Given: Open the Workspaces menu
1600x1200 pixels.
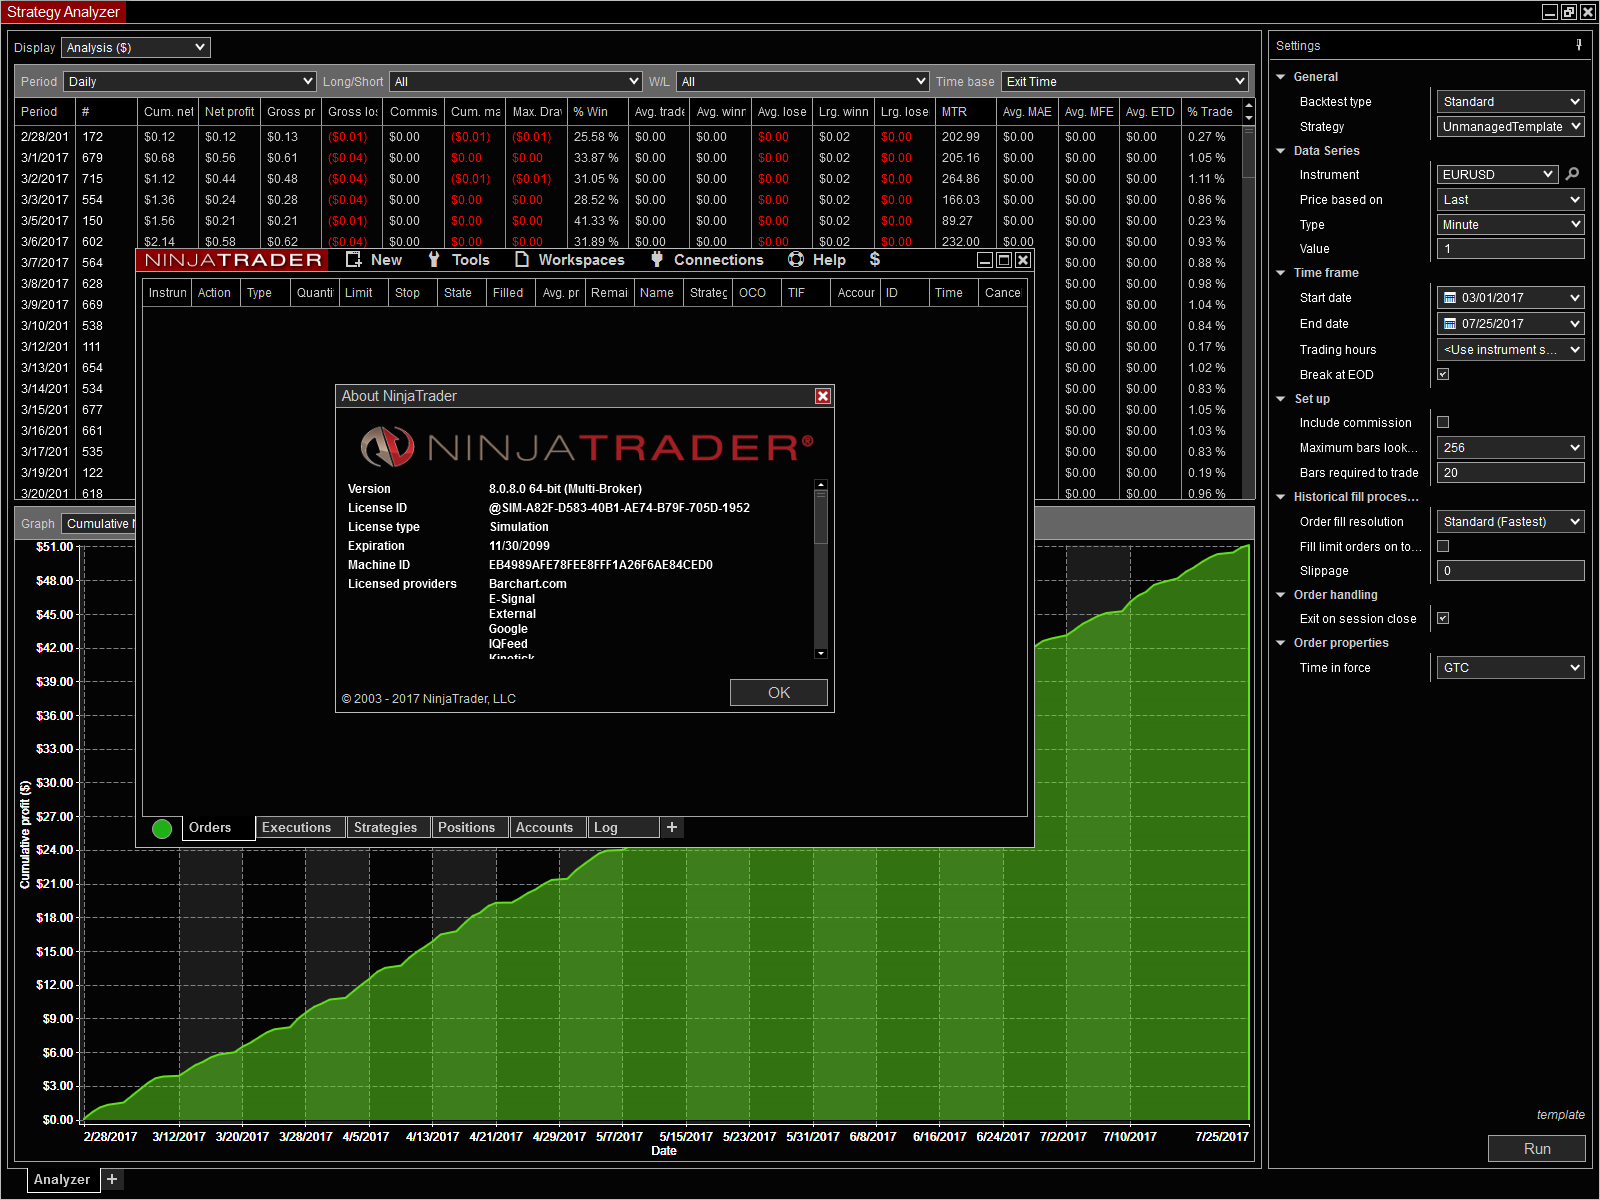Looking at the screenshot, I should coord(570,260).
